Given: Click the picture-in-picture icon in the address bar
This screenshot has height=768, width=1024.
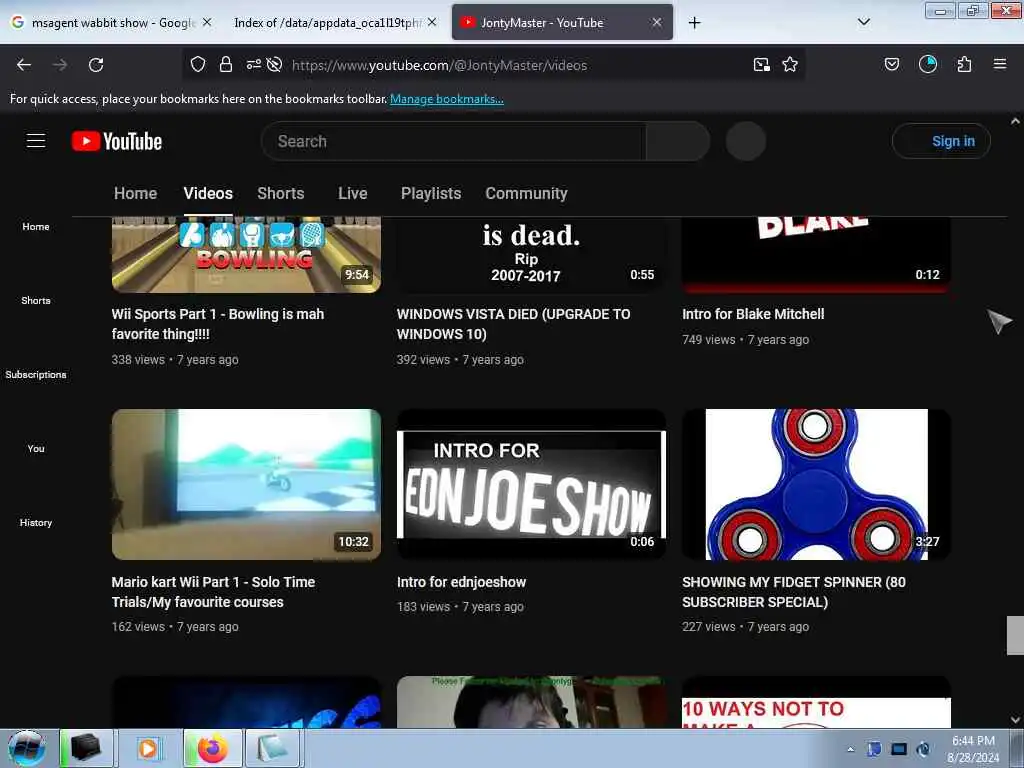Looking at the screenshot, I should tap(761, 64).
